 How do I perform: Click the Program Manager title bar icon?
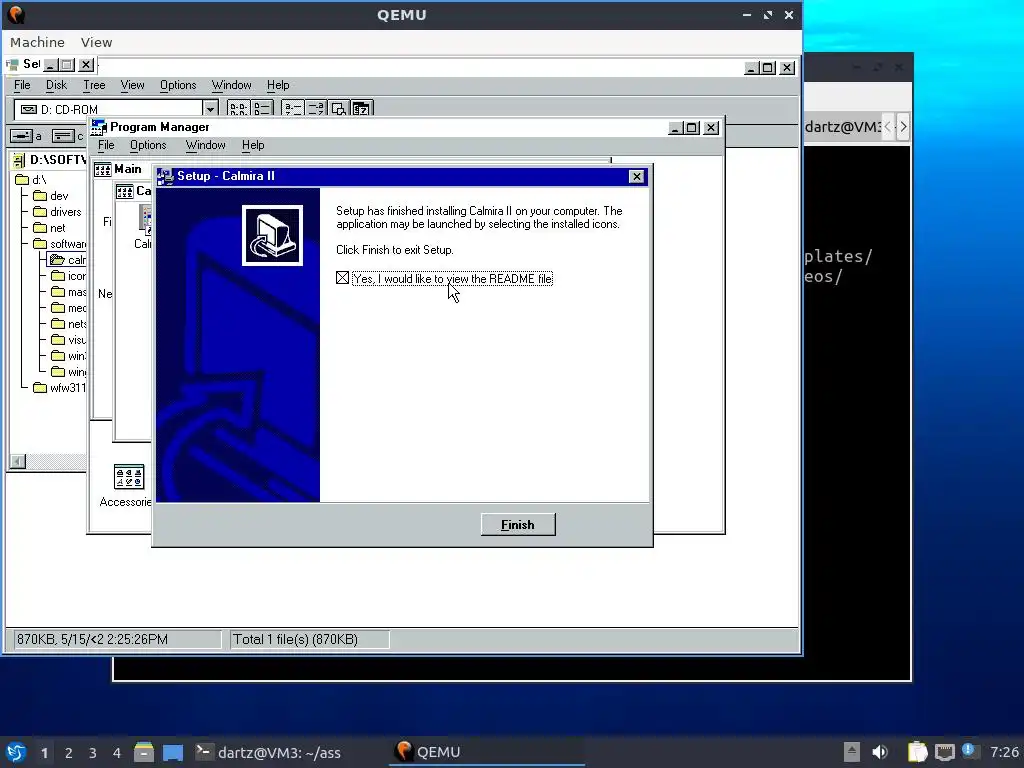coord(99,127)
